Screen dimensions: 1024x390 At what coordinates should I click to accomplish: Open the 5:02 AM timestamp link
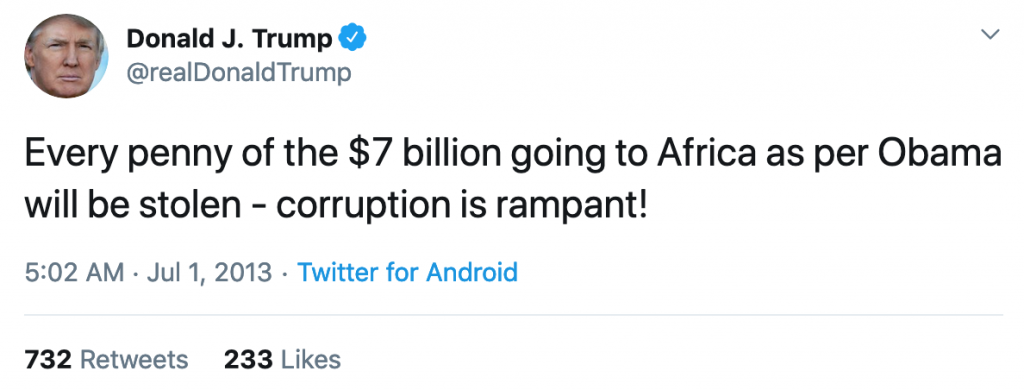pyautogui.click(x=74, y=272)
